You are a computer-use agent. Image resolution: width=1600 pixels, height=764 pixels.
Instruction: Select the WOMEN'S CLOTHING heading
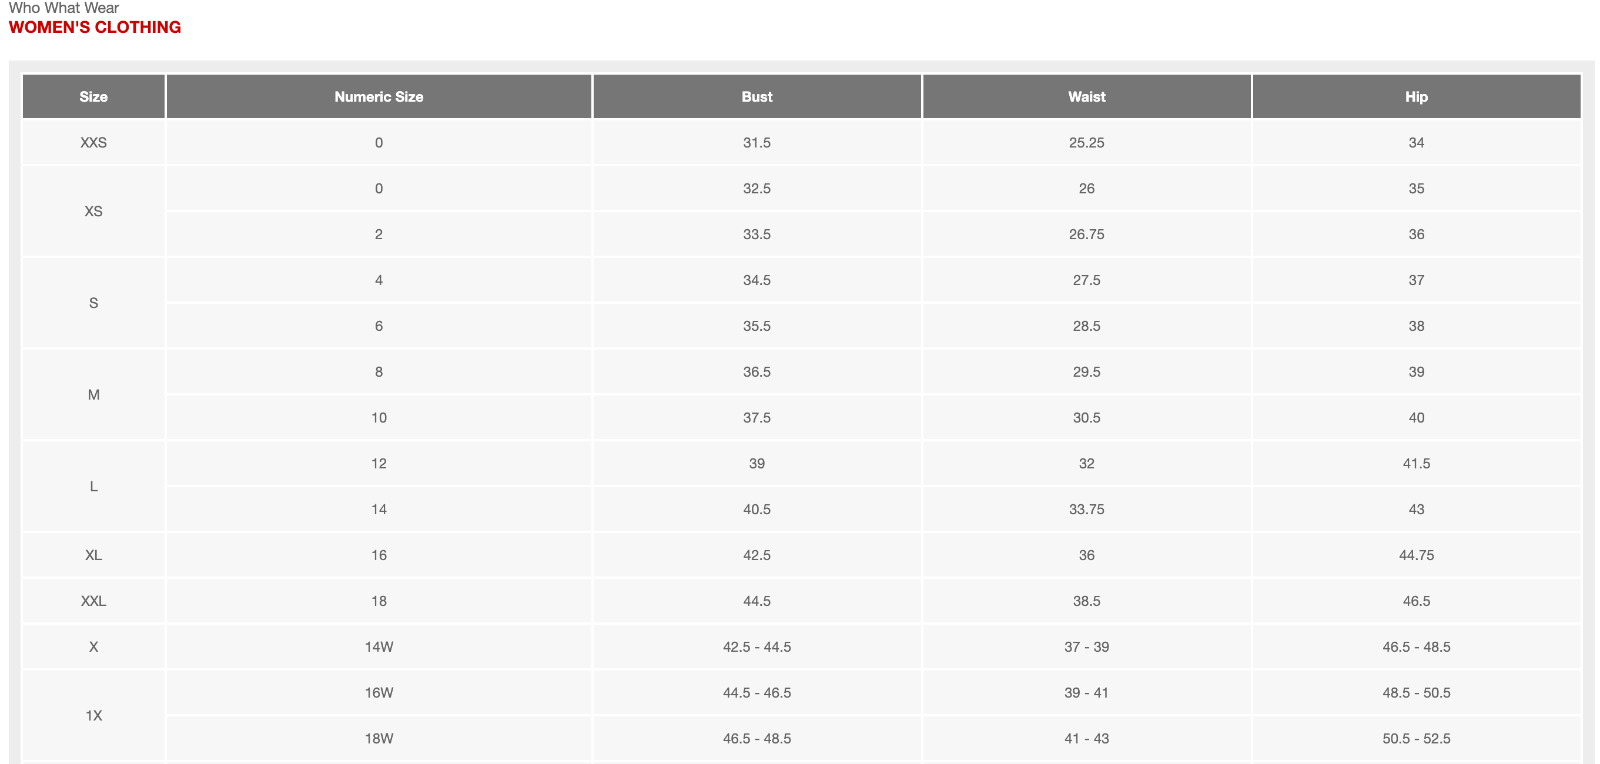click(95, 27)
